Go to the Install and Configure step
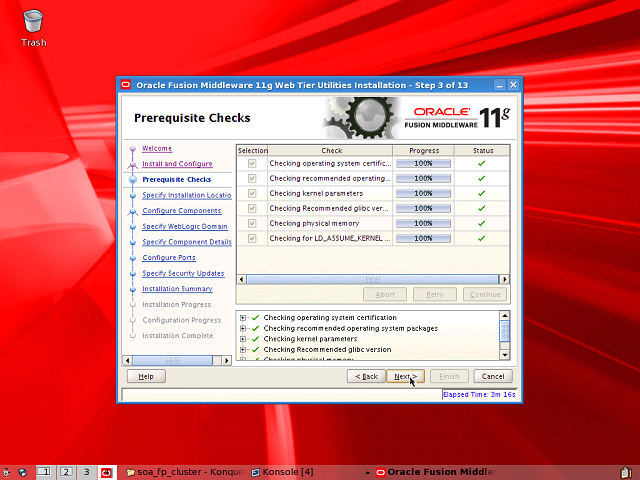This screenshot has height=480, width=640. click(177, 164)
